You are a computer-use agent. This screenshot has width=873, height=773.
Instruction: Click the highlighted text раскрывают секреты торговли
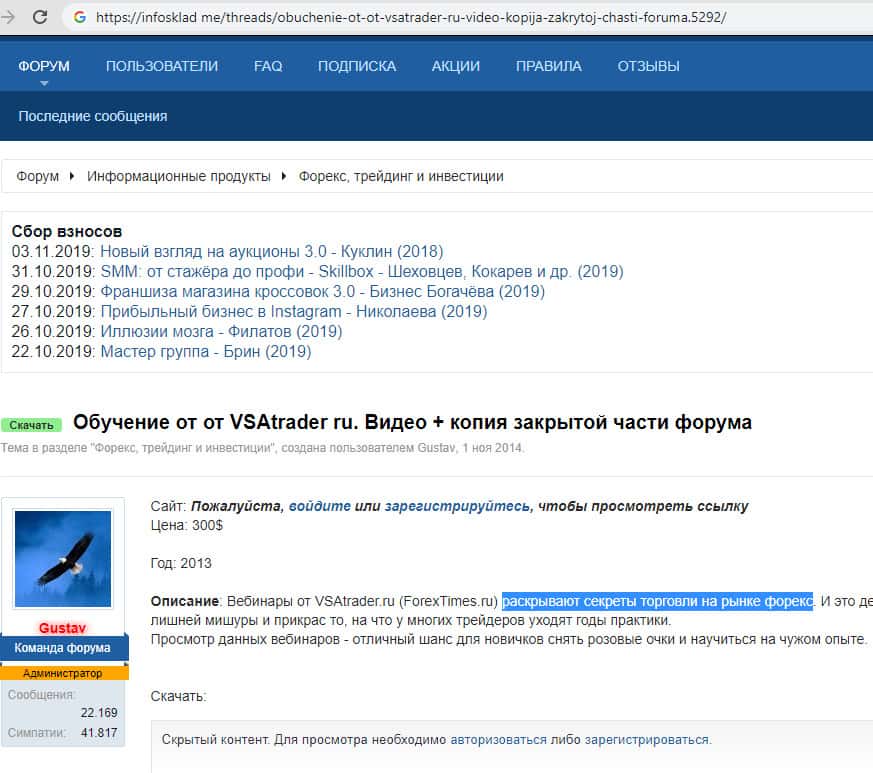click(658, 601)
